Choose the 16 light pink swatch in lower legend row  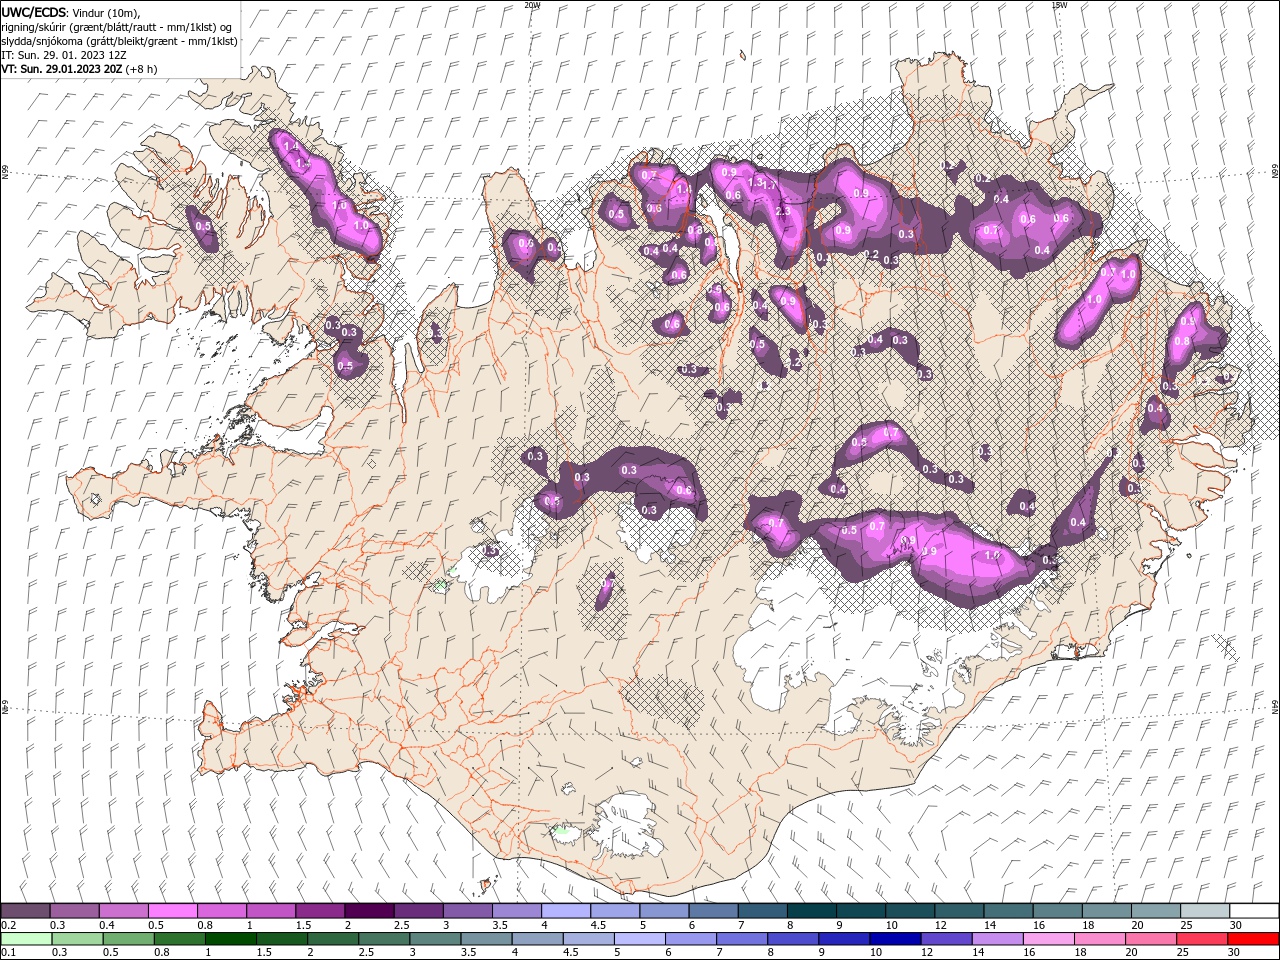[1051, 939]
